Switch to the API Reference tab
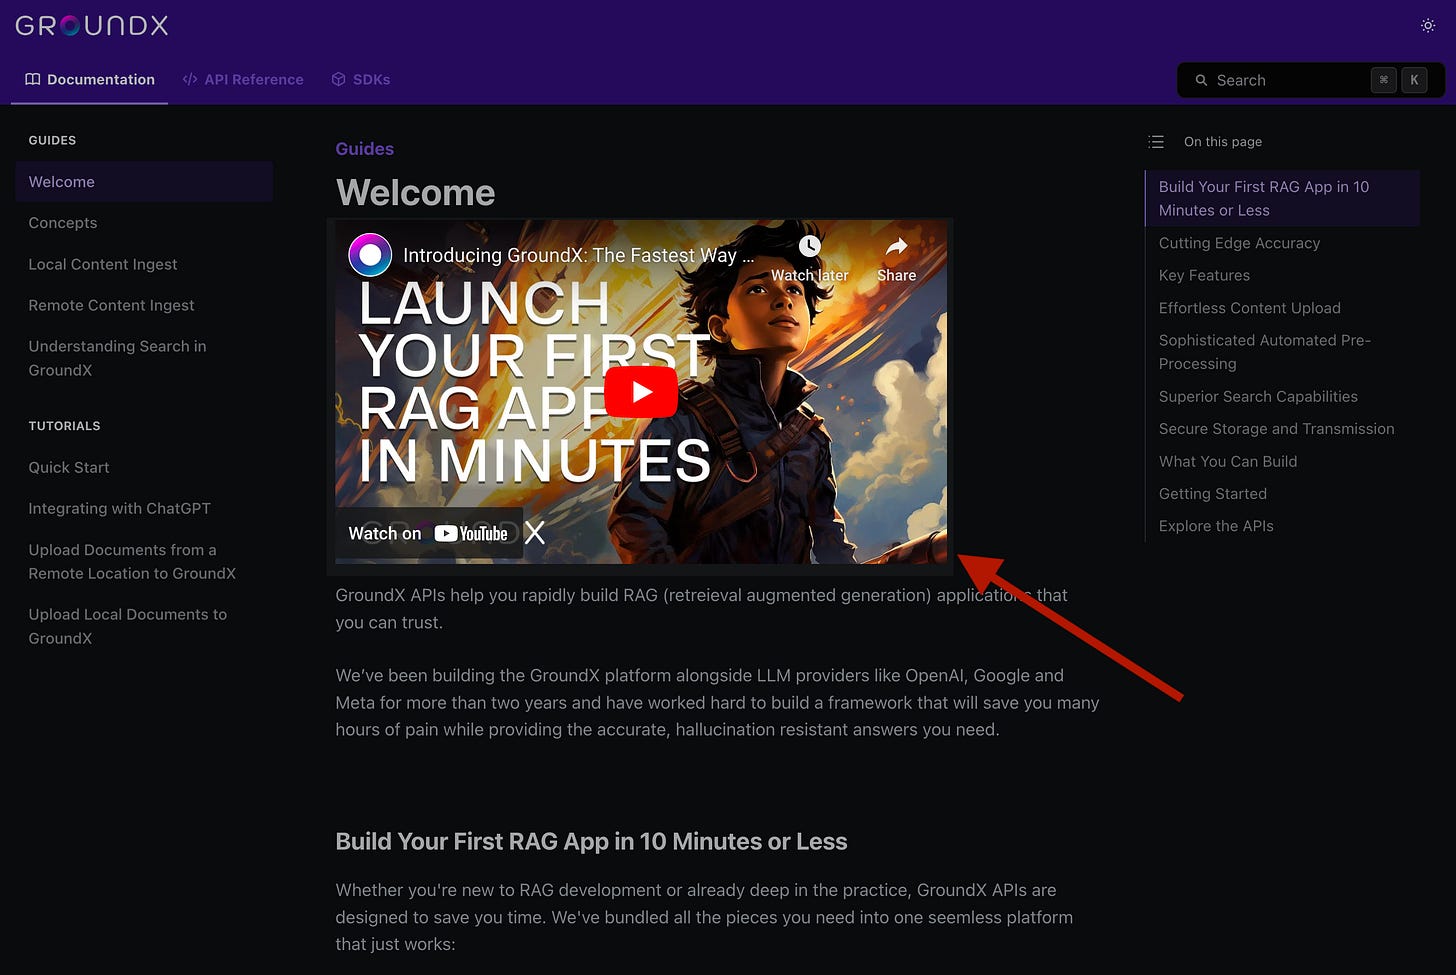Screen dimensions: 1456x975 243,79
